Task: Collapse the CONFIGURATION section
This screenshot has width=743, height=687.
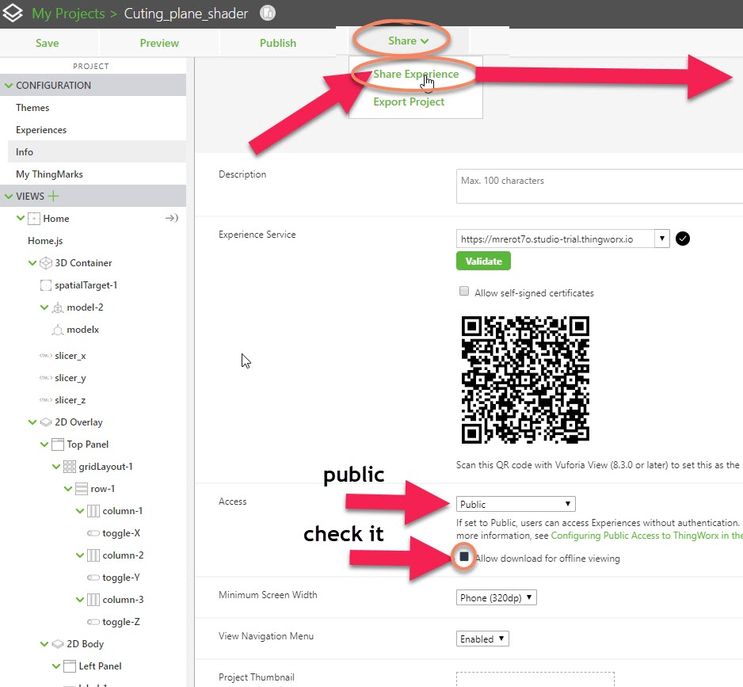Action: click(x=8, y=85)
